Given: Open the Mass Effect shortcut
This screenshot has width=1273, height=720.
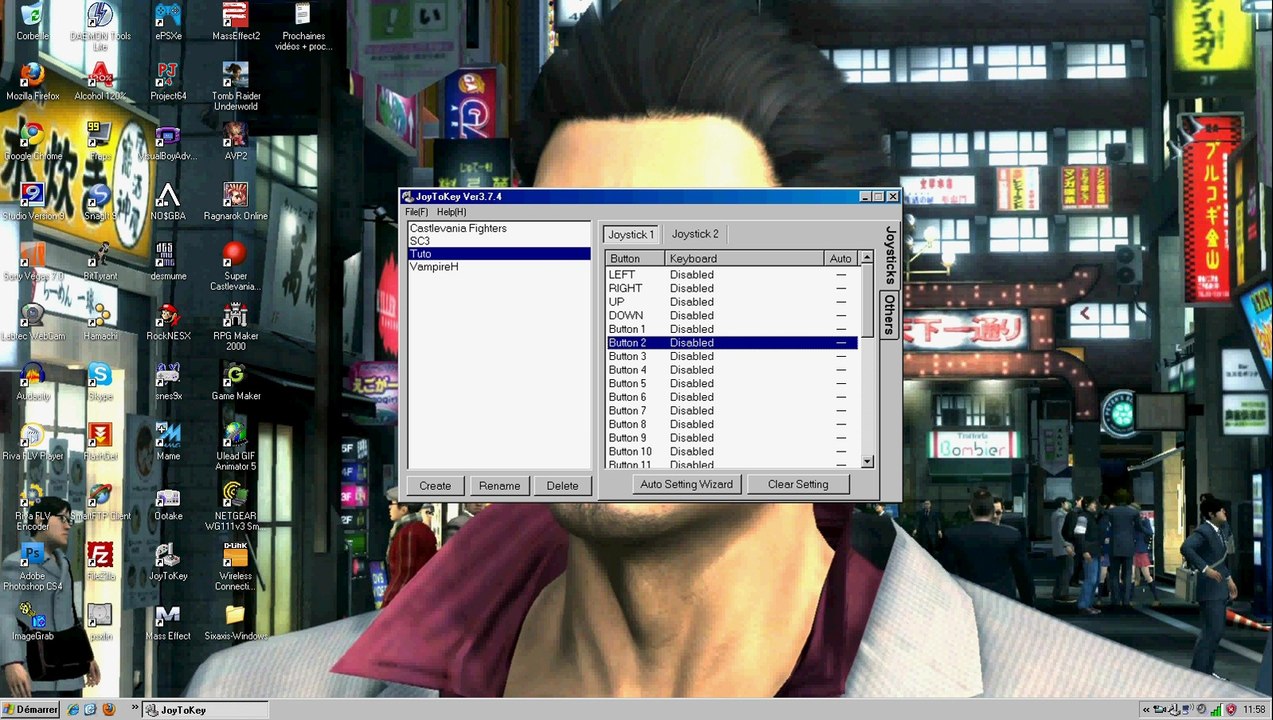Looking at the screenshot, I should coord(168,621).
